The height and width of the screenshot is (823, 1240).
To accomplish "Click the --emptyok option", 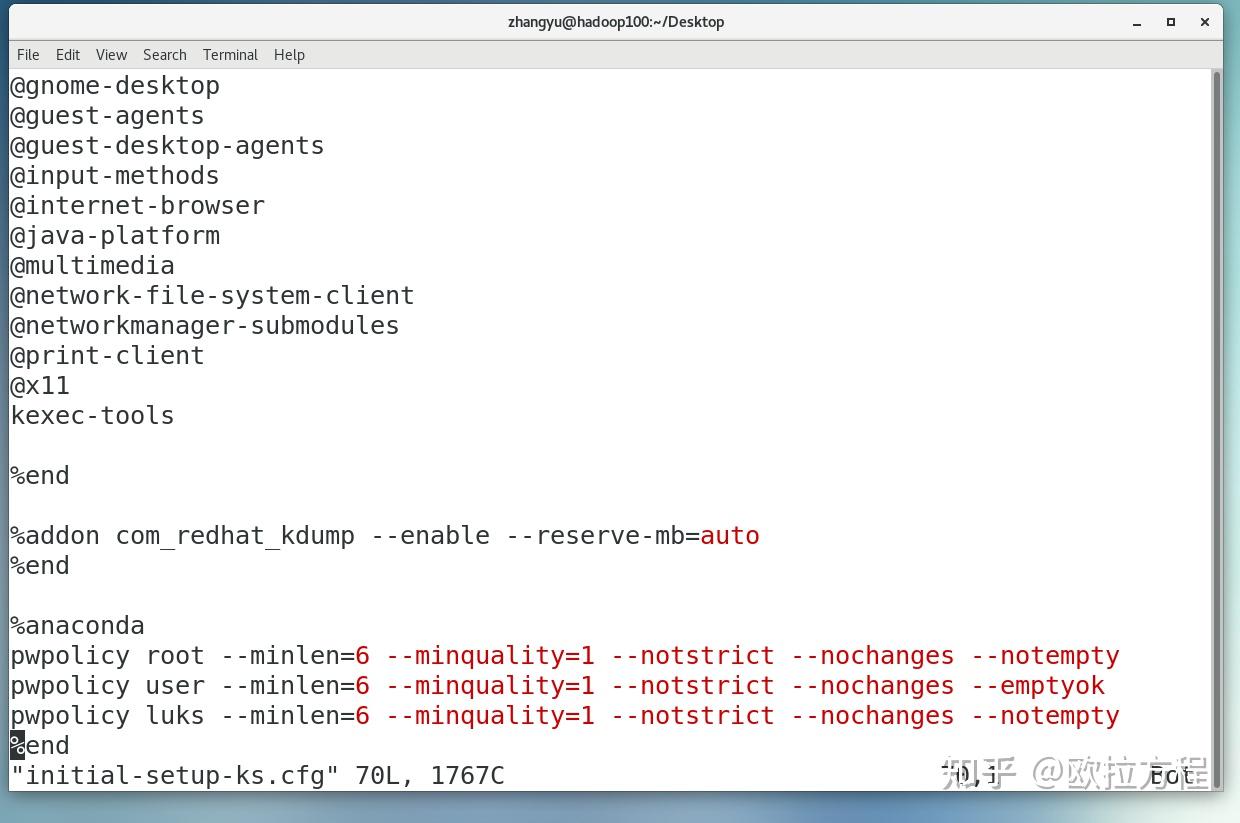I will pos(1037,686).
